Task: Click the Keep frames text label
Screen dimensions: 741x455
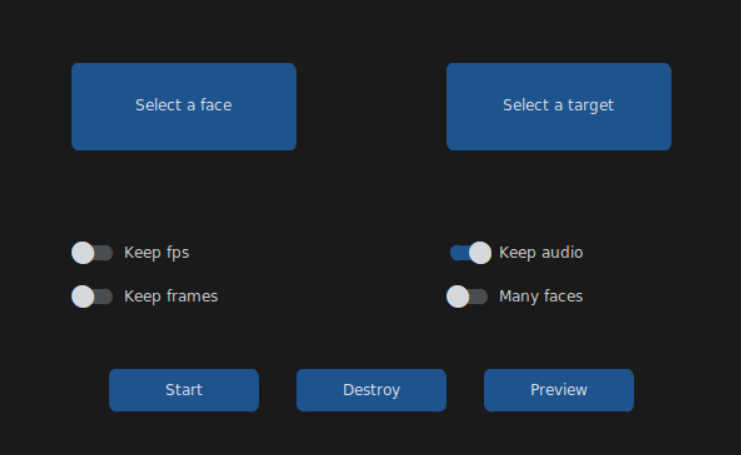Action: (x=170, y=296)
